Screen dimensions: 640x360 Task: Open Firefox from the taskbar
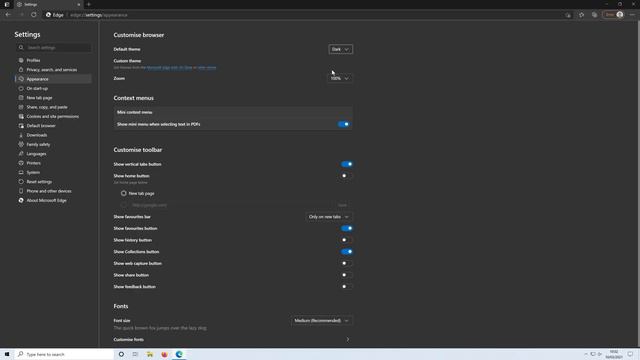[x=164, y=354]
